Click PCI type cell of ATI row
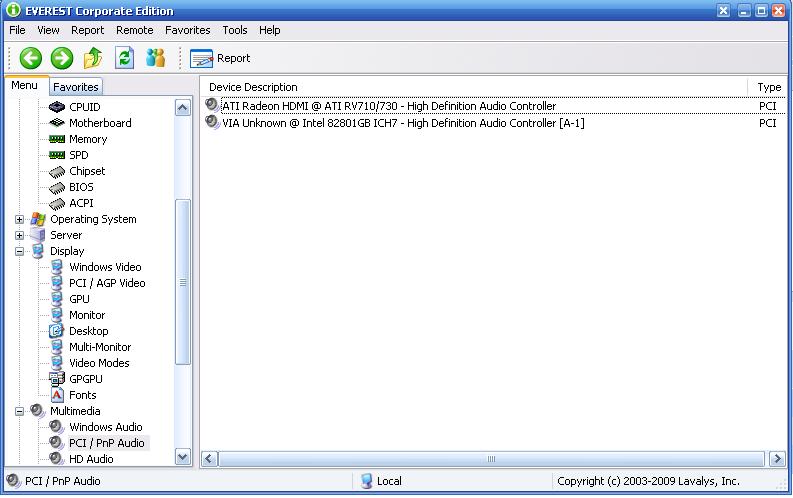793x498 pixels. click(x=767, y=106)
